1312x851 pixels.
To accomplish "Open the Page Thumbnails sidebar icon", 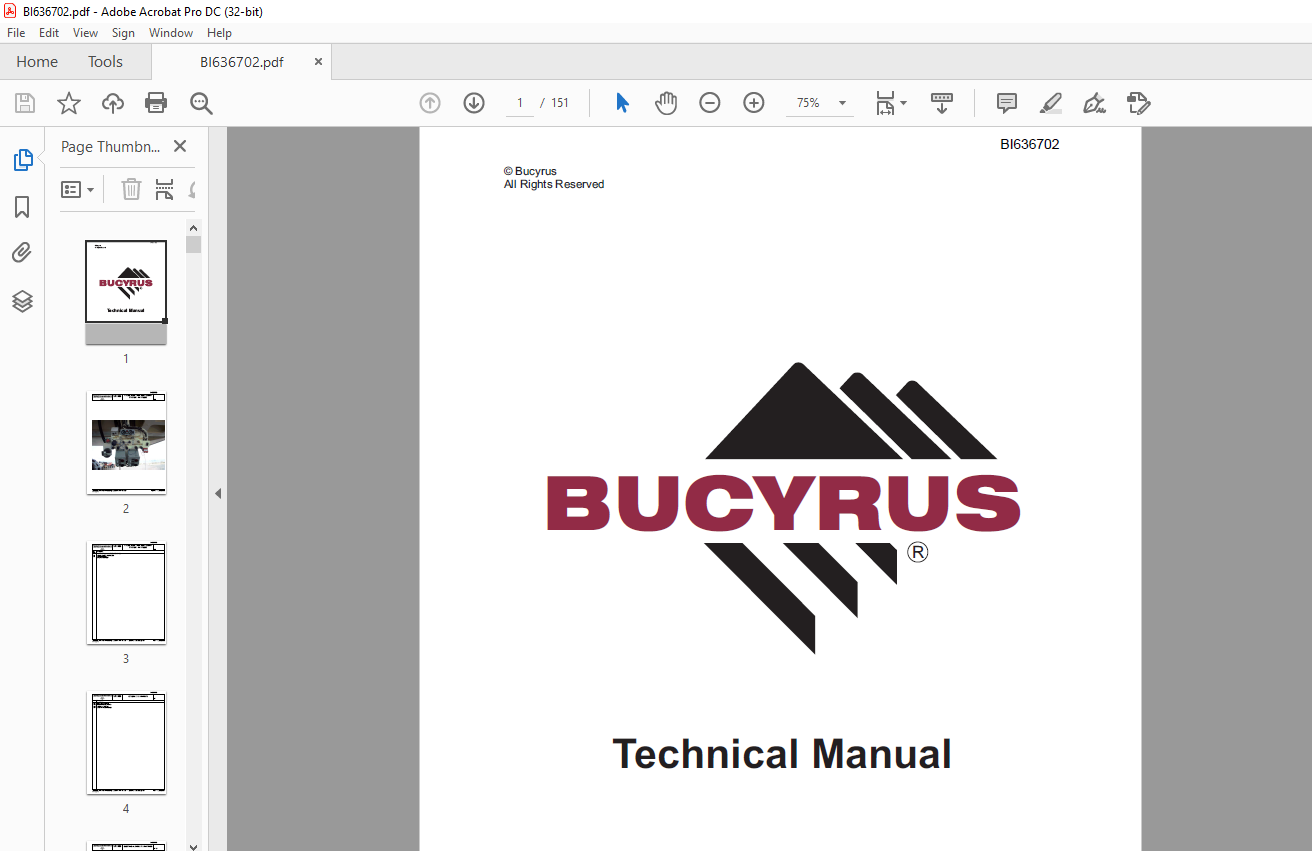I will pyautogui.click(x=22, y=160).
